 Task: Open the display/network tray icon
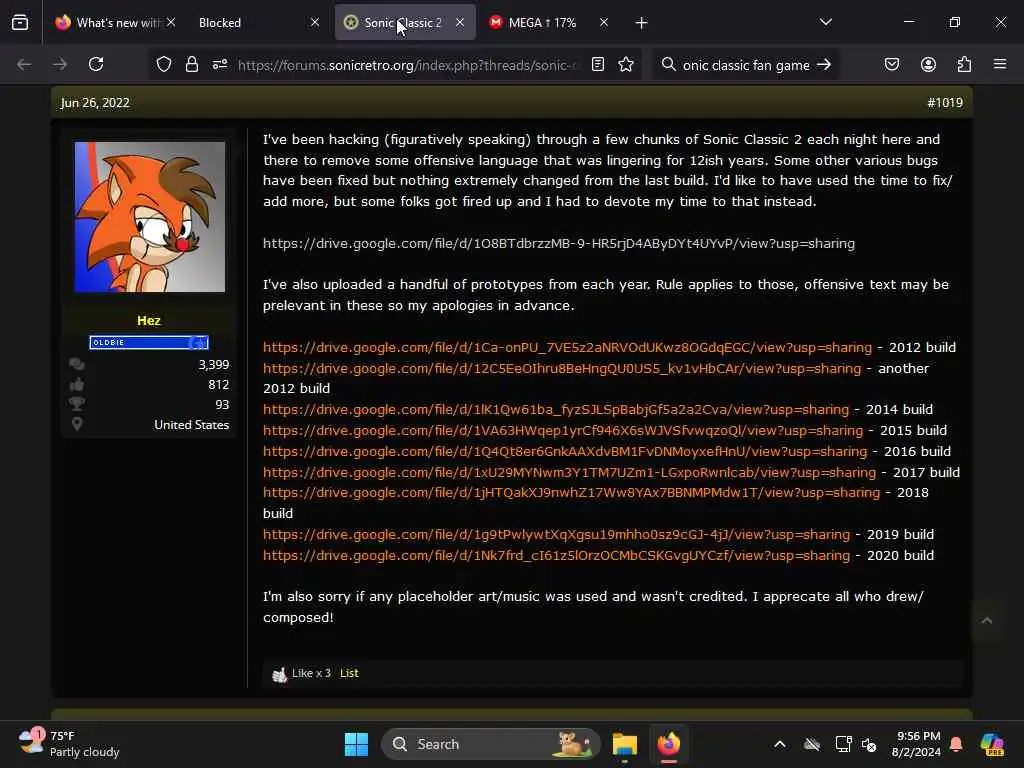pyautogui.click(x=843, y=744)
